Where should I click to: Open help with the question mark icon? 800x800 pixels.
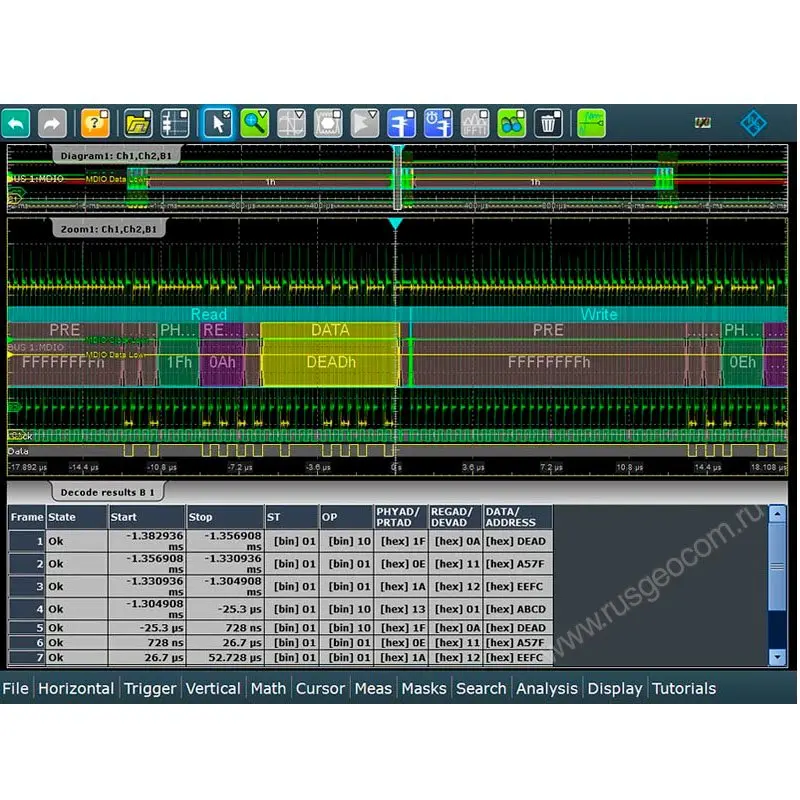pos(95,123)
